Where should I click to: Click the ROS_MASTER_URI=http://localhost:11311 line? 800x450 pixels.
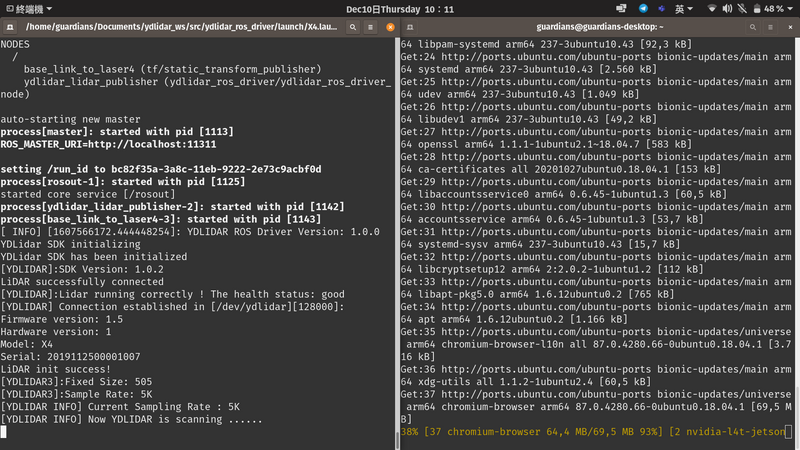click(x=108, y=144)
